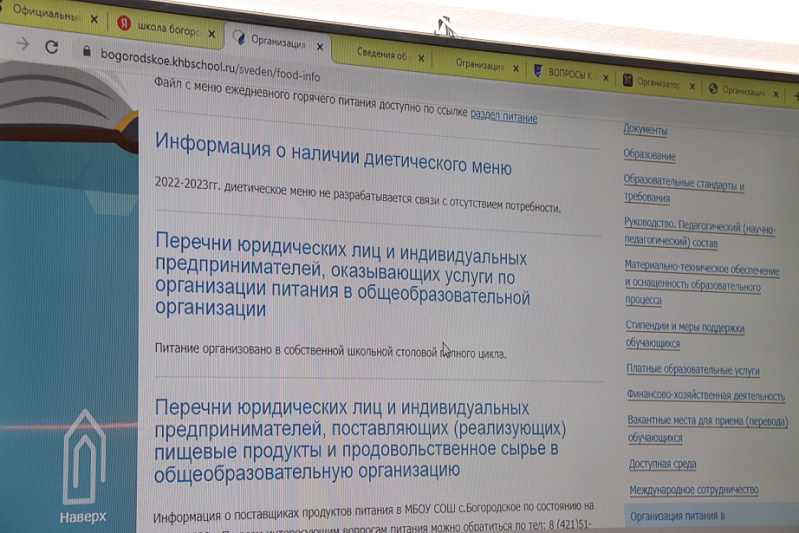Image resolution: width=799 pixels, height=533 pixels.
Task: Open the 'Доступная среда' sidebar link
Action: 662,464
